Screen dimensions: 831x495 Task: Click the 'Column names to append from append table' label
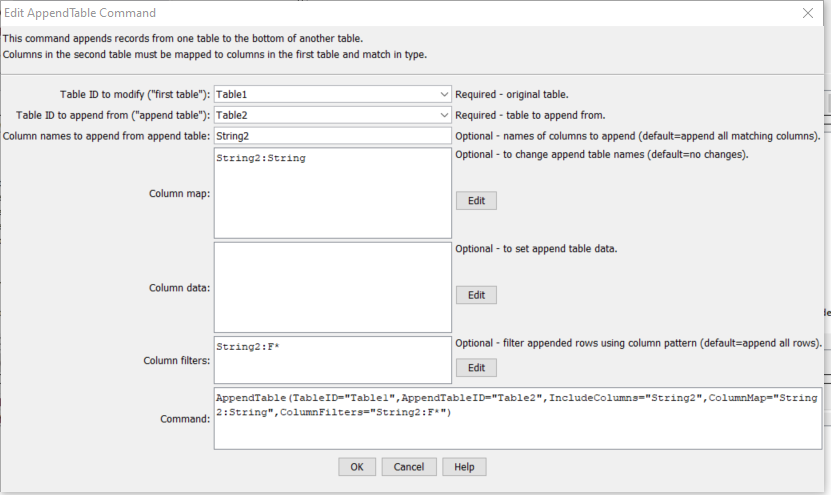(107, 136)
